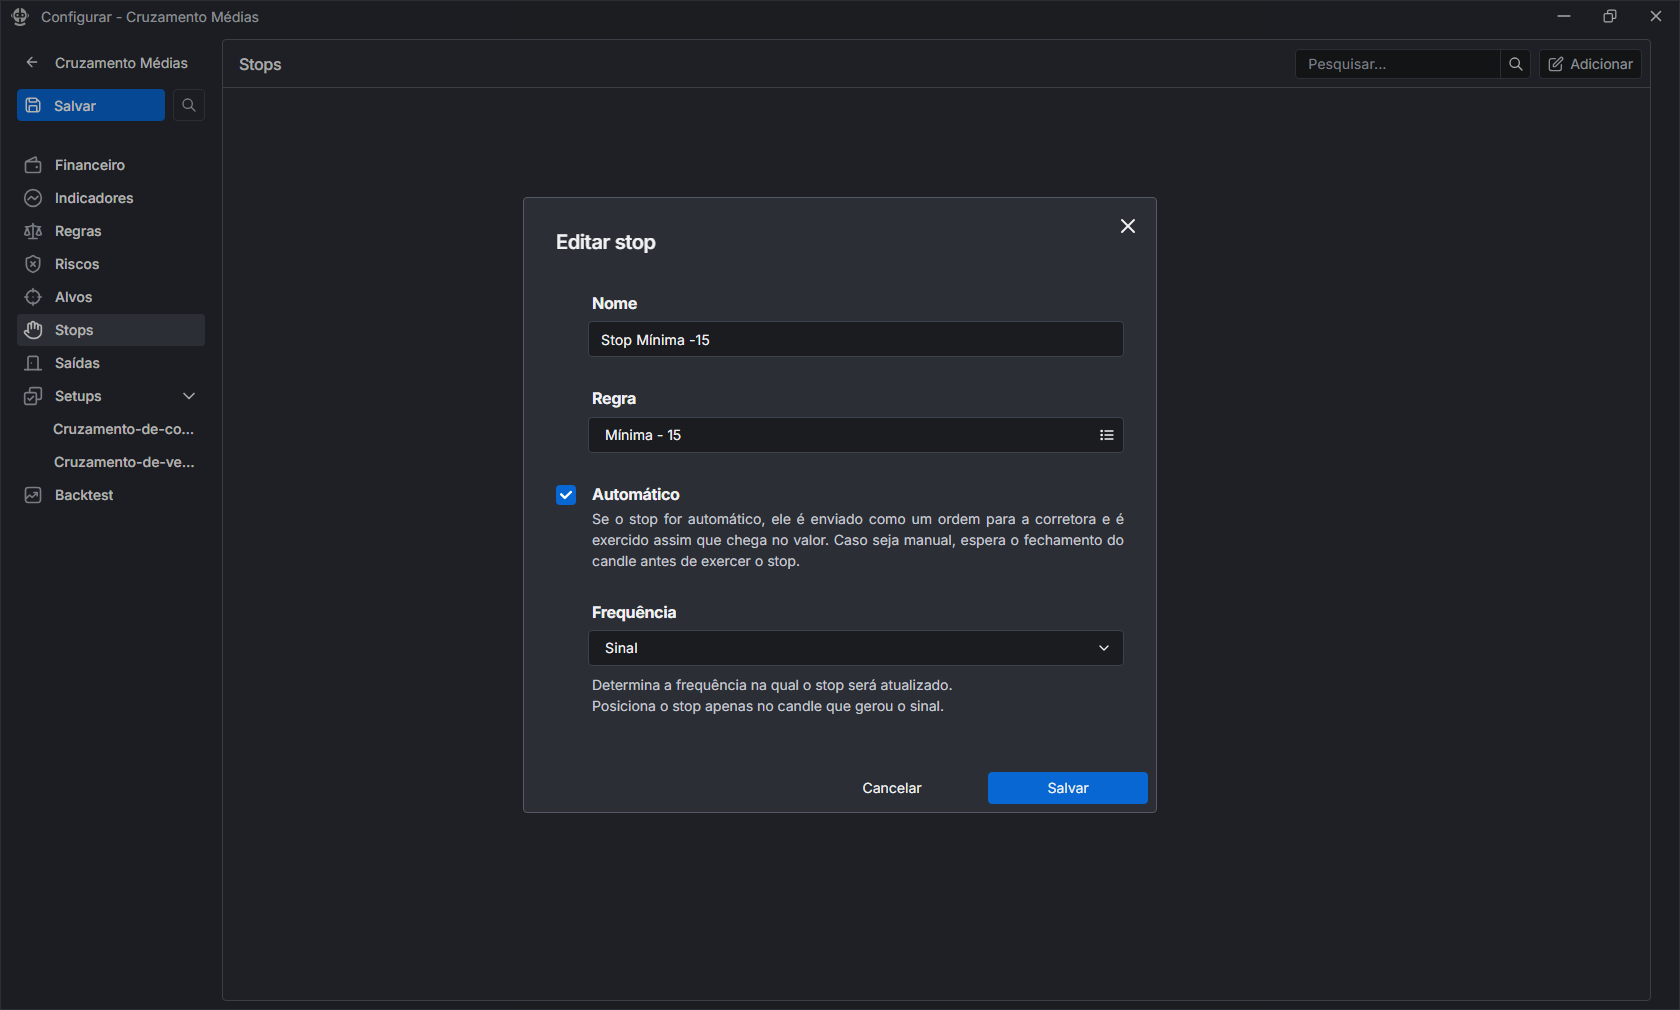Select the Cruzamento-de-co... setup item
Viewport: 1680px width, 1010px height.
click(x=123, y=429)
